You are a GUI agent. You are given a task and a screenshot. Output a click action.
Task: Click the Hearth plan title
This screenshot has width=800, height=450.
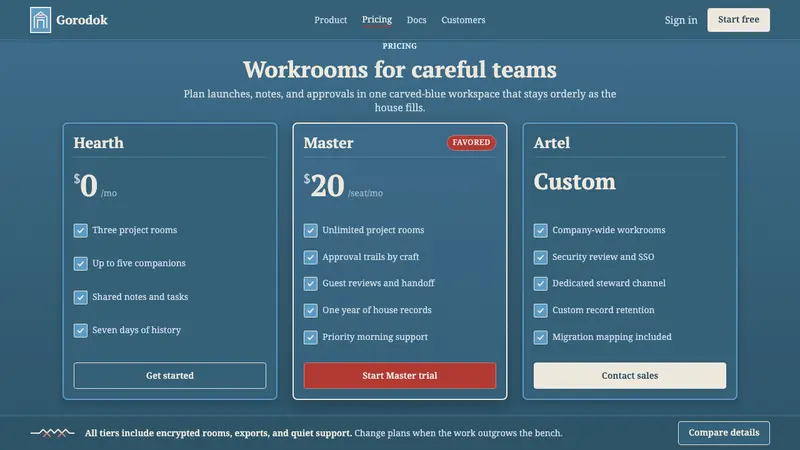(x=98, y=143)
